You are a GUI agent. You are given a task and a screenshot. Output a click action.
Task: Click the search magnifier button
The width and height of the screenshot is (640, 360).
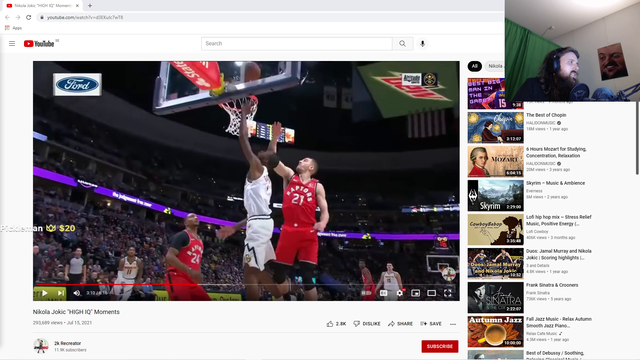tap(402, 43)
